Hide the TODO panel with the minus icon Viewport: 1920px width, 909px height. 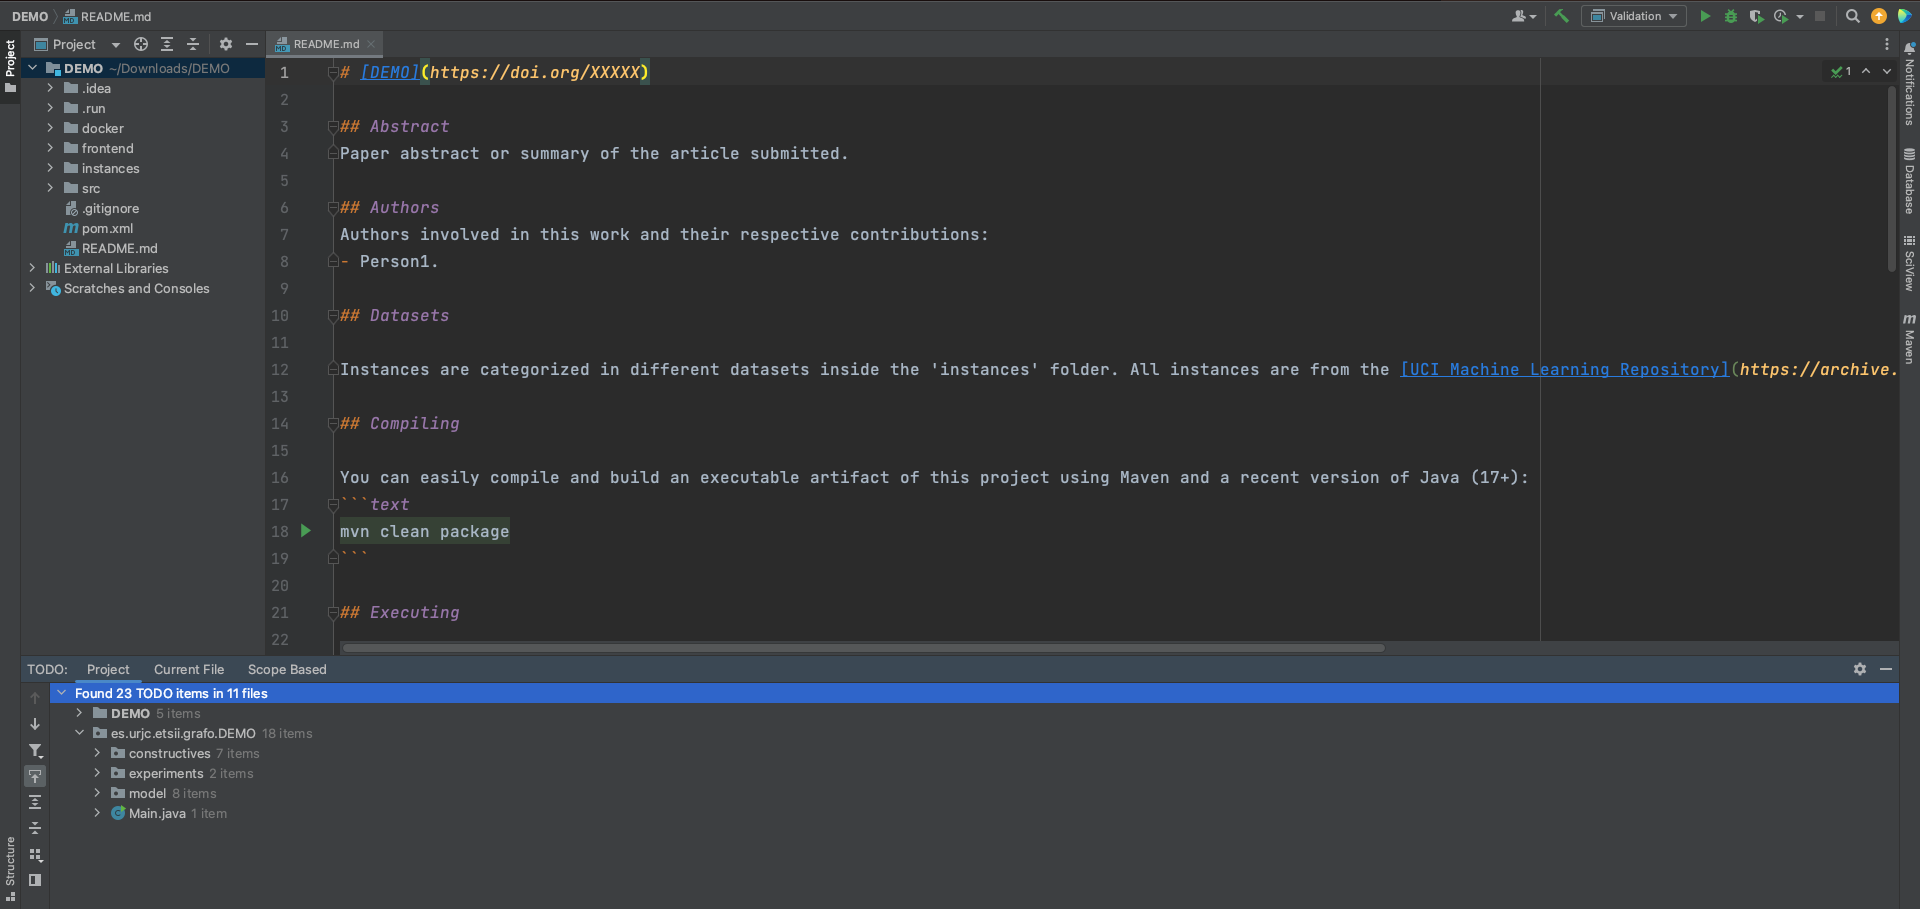pyautogui.click(x=1886, y=669)
